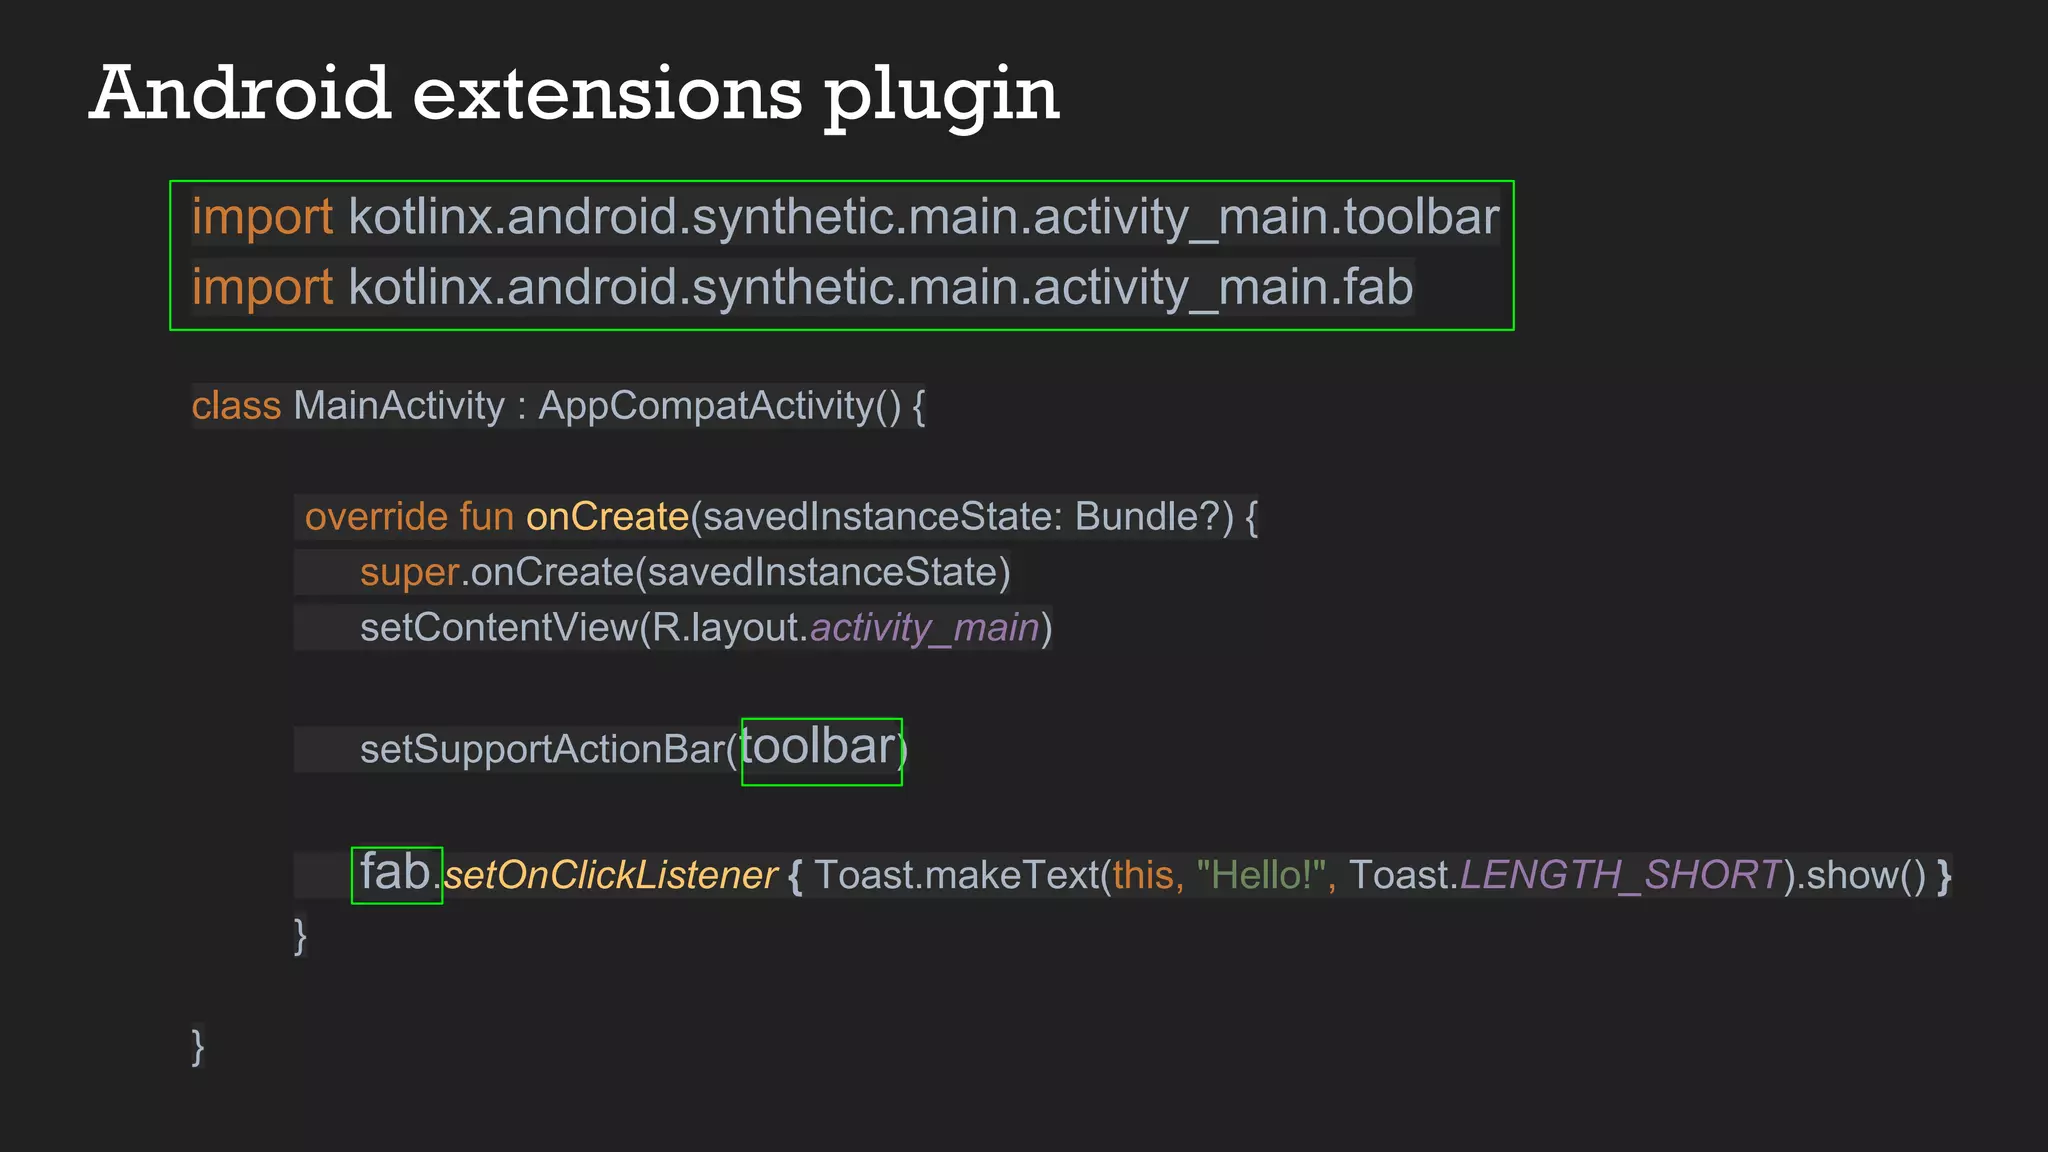Click the "setContentView(R.layout.activity_main)" line
This screenshot has height=1152, width=2048.
tap(706, 628)
